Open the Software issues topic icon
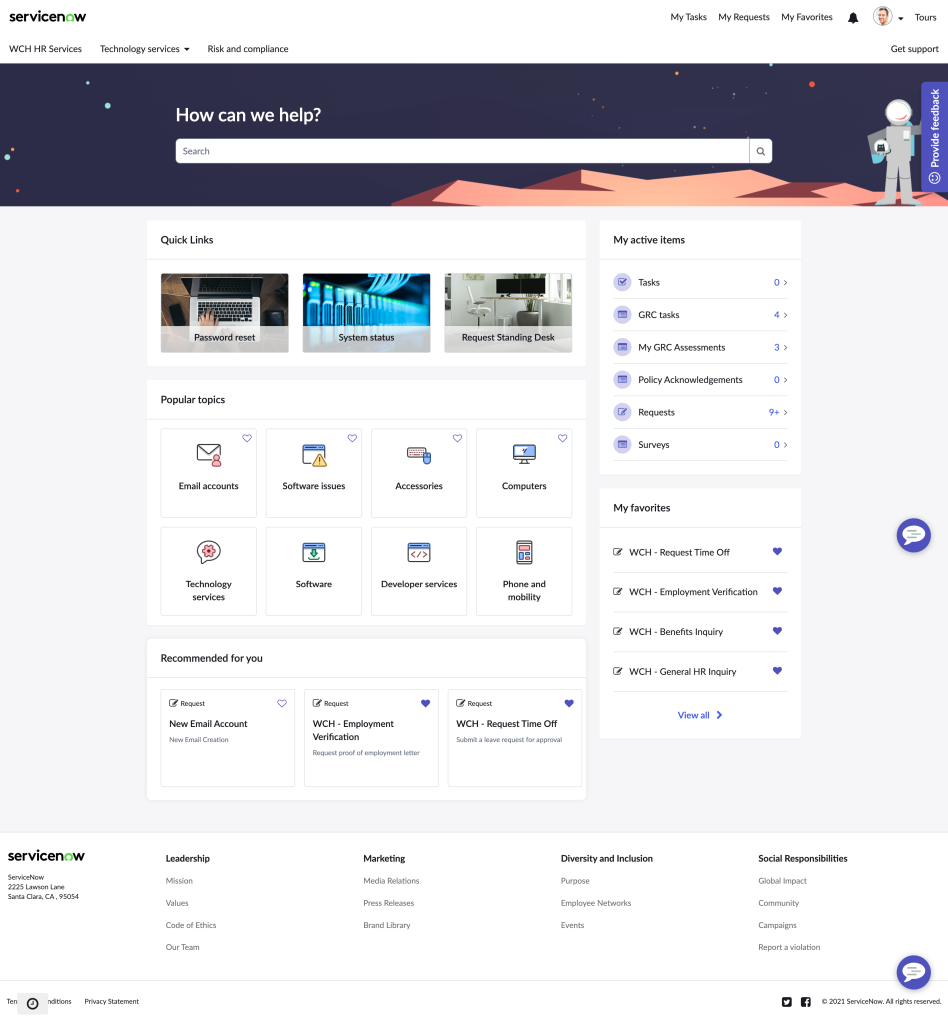Image resolution: width=948 pixels, height=1024 pixels. coord(314,455)
